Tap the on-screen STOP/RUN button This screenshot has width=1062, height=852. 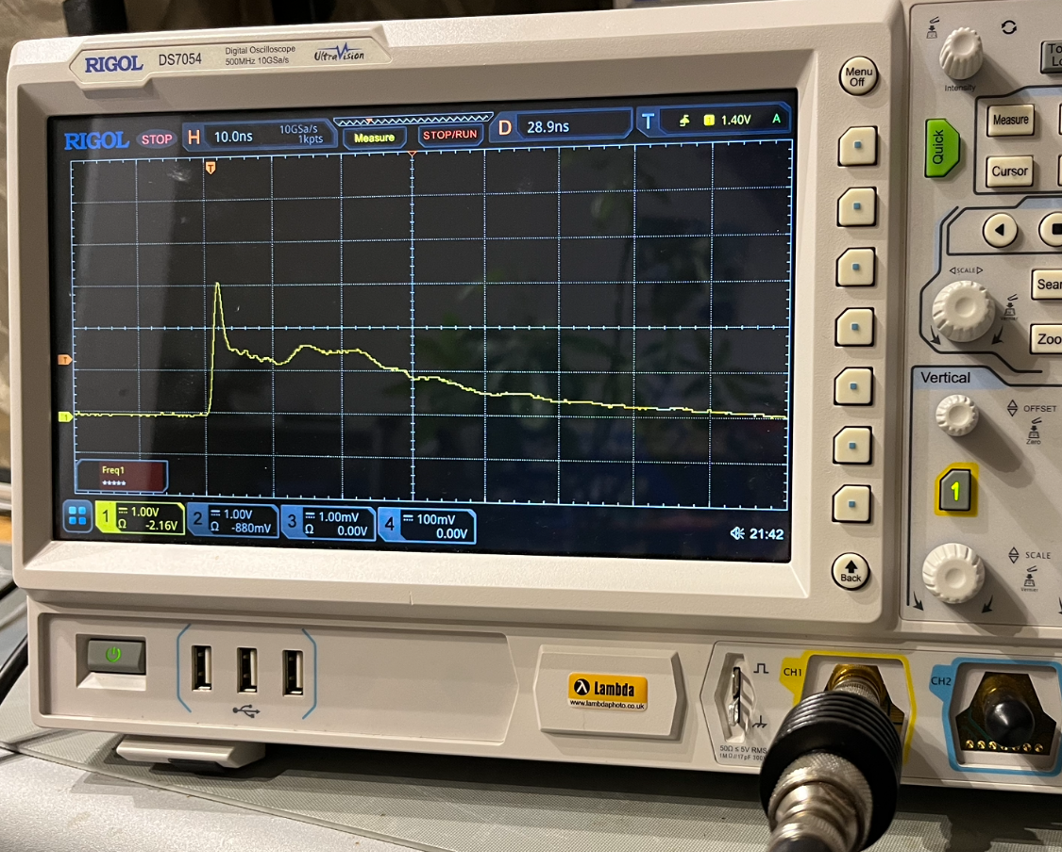coord(450,135)
